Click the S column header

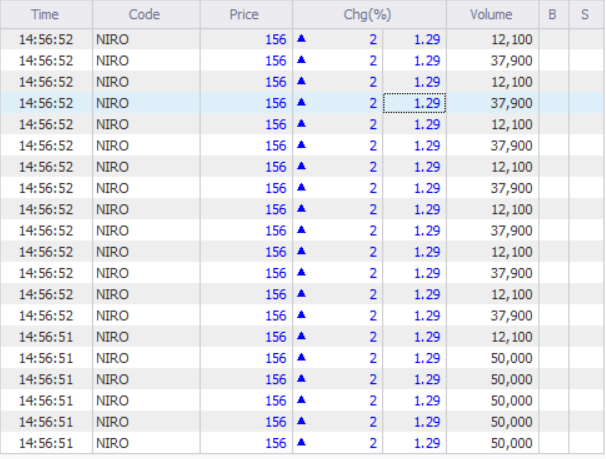(x=586, y=14)
